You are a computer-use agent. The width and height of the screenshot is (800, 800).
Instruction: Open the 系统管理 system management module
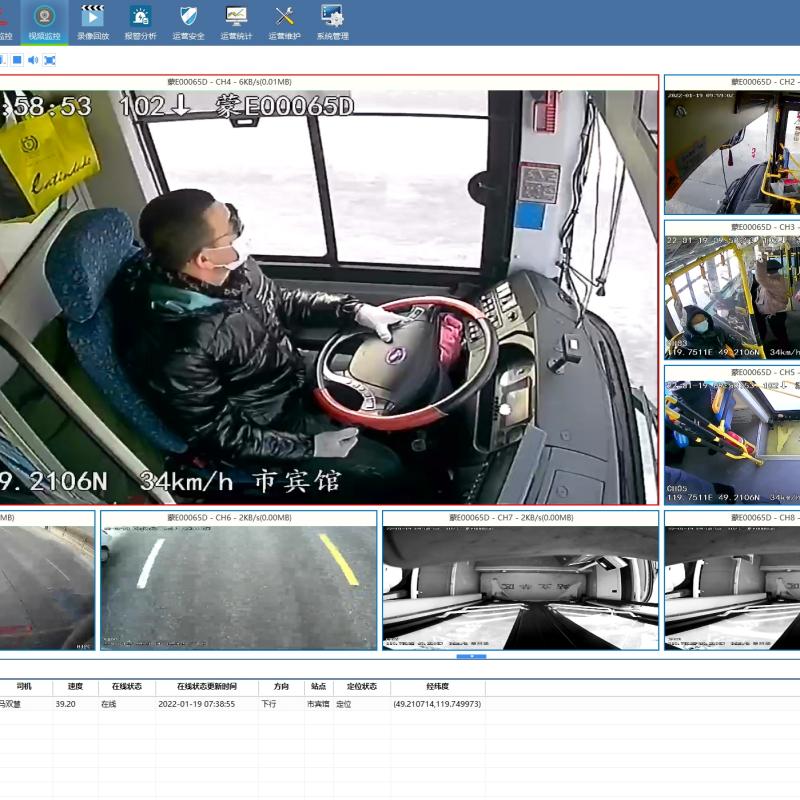coord(332,22)
